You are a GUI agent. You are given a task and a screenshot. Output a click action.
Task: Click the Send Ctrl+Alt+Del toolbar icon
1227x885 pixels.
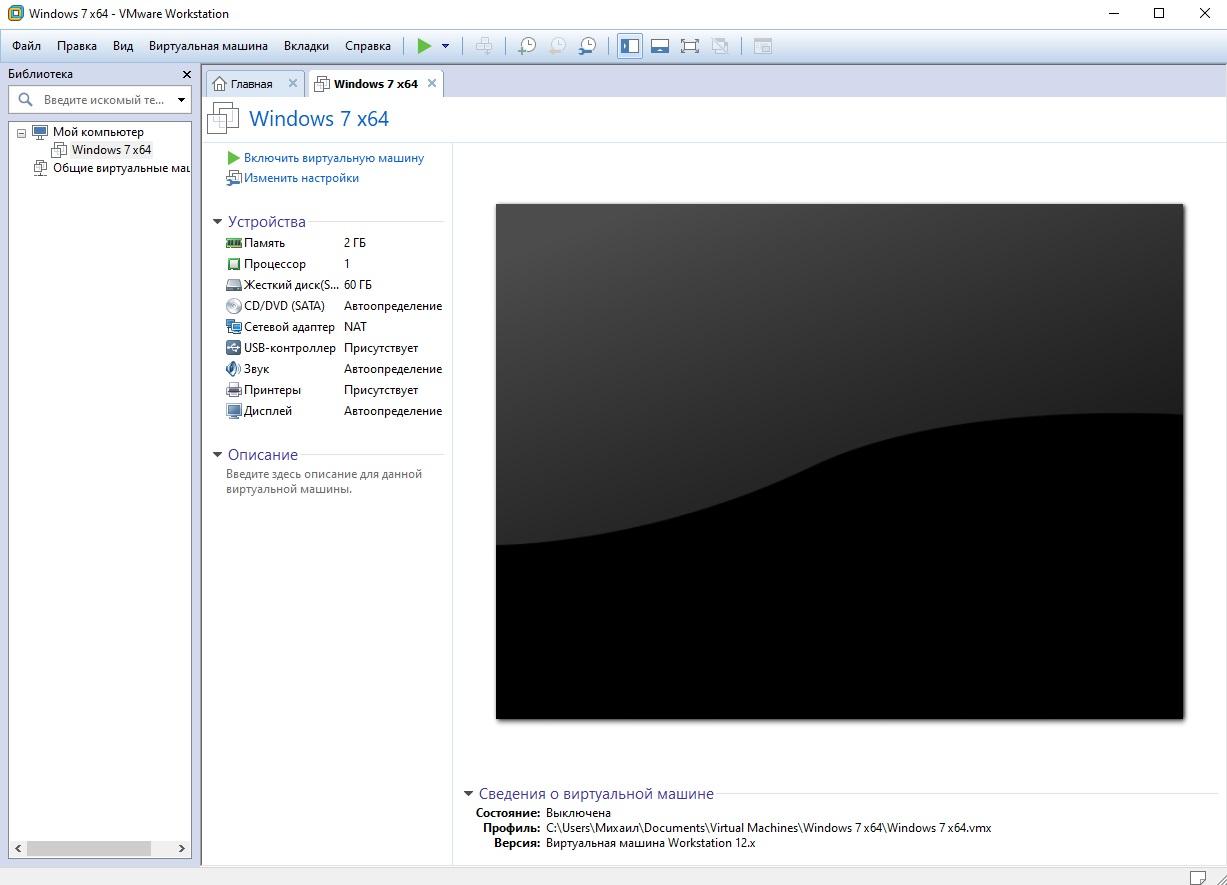pos(484,46)
